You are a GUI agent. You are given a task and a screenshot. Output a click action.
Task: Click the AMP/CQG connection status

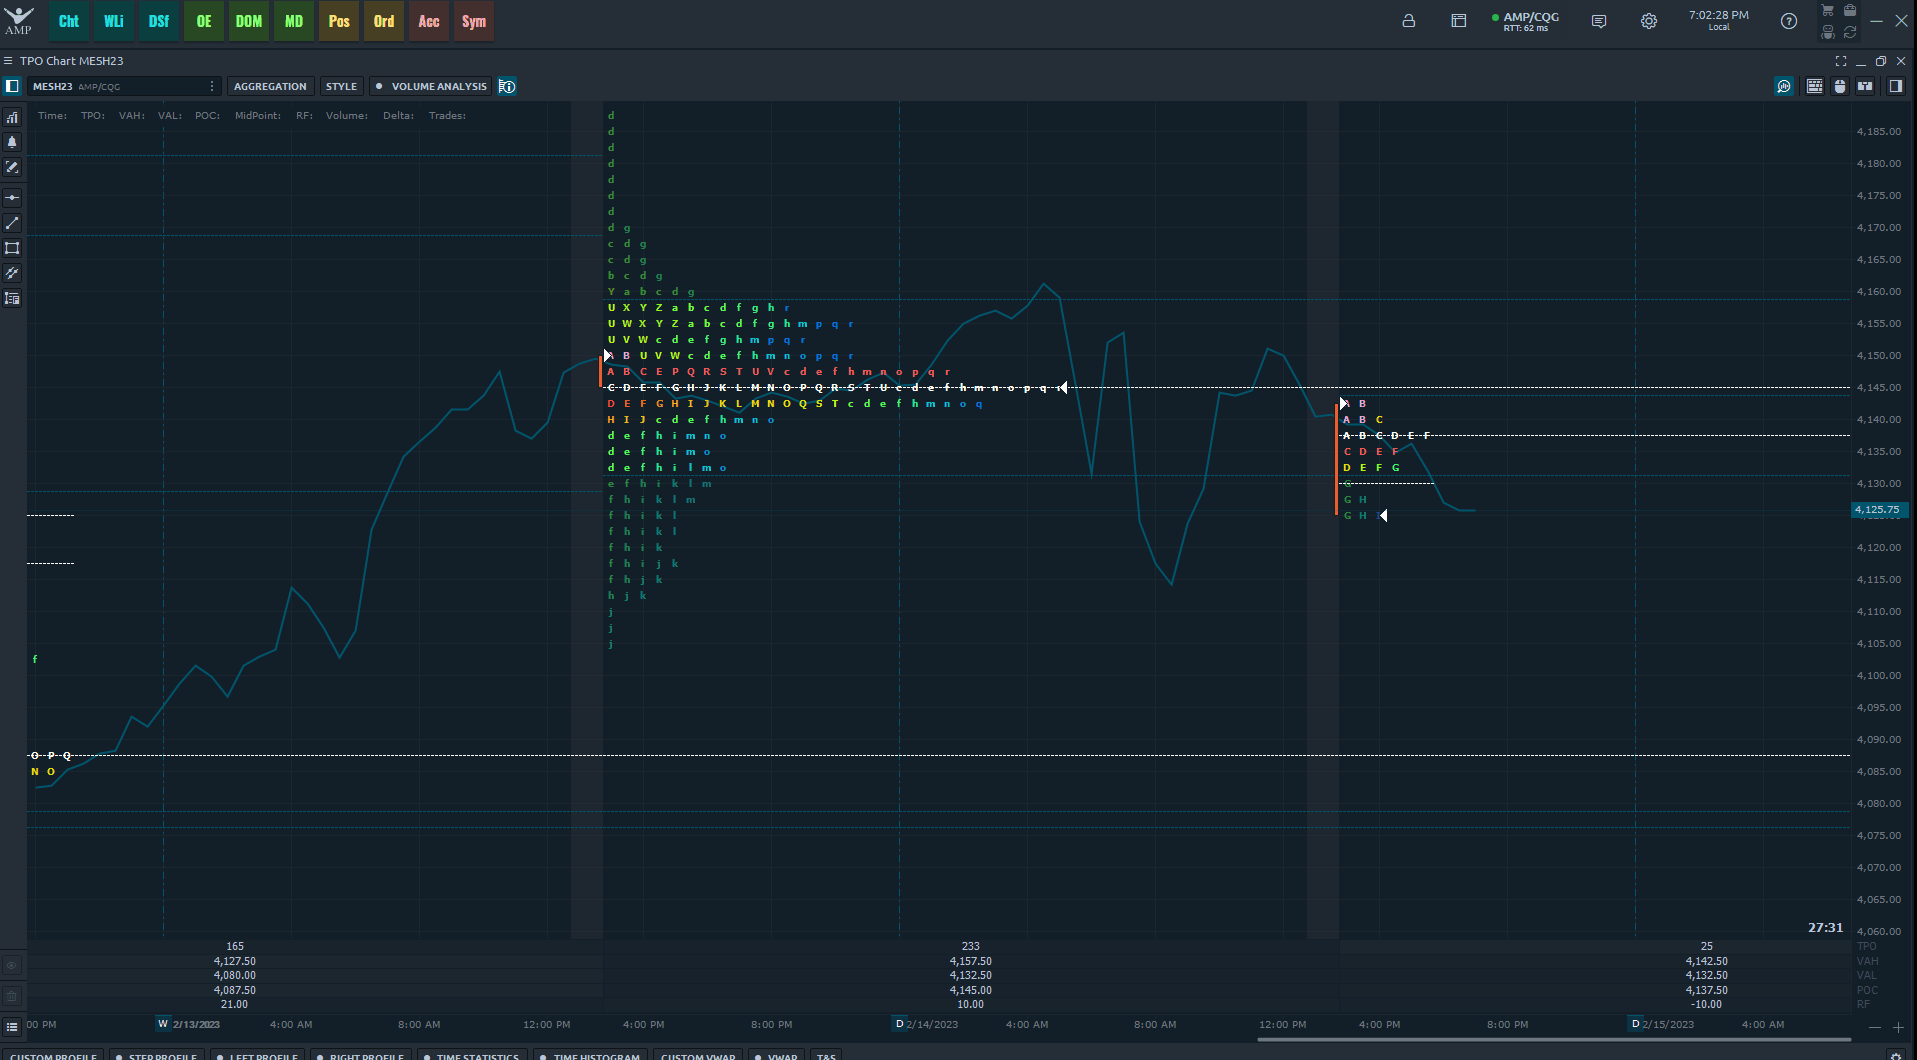[1525, 21]
